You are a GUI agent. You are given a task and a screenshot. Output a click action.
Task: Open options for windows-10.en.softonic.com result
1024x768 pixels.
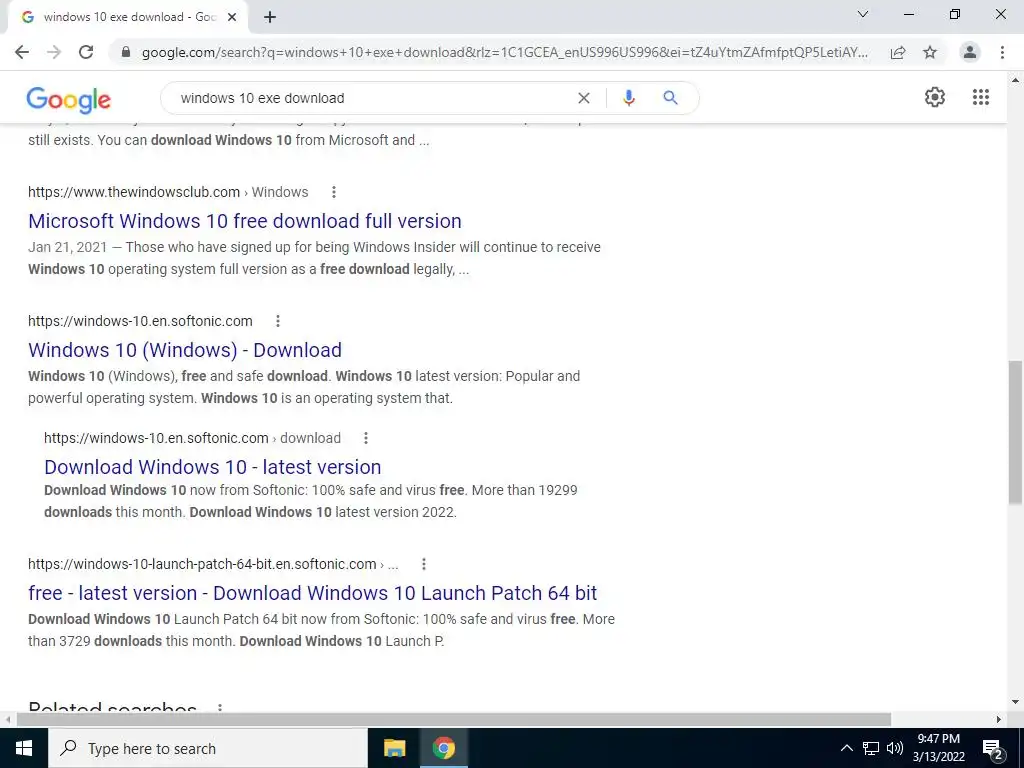click(x=278, y=321)
